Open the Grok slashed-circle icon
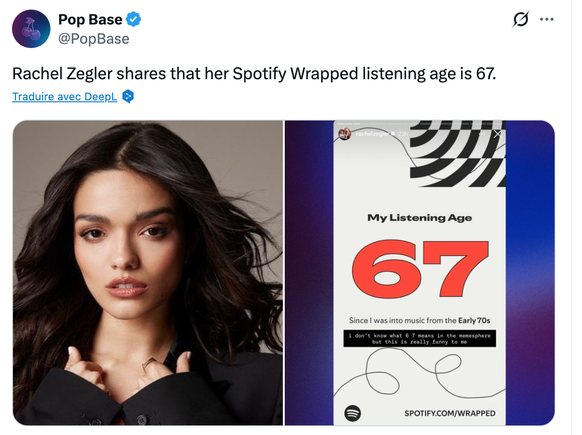This screenshot has width=582, height=435. 520,19
